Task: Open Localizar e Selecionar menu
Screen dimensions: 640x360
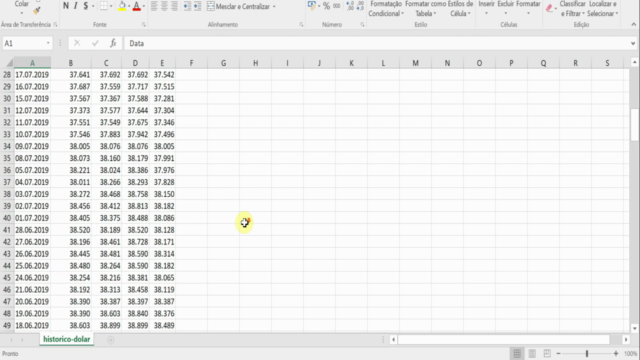Action: [x=603, y=9]
